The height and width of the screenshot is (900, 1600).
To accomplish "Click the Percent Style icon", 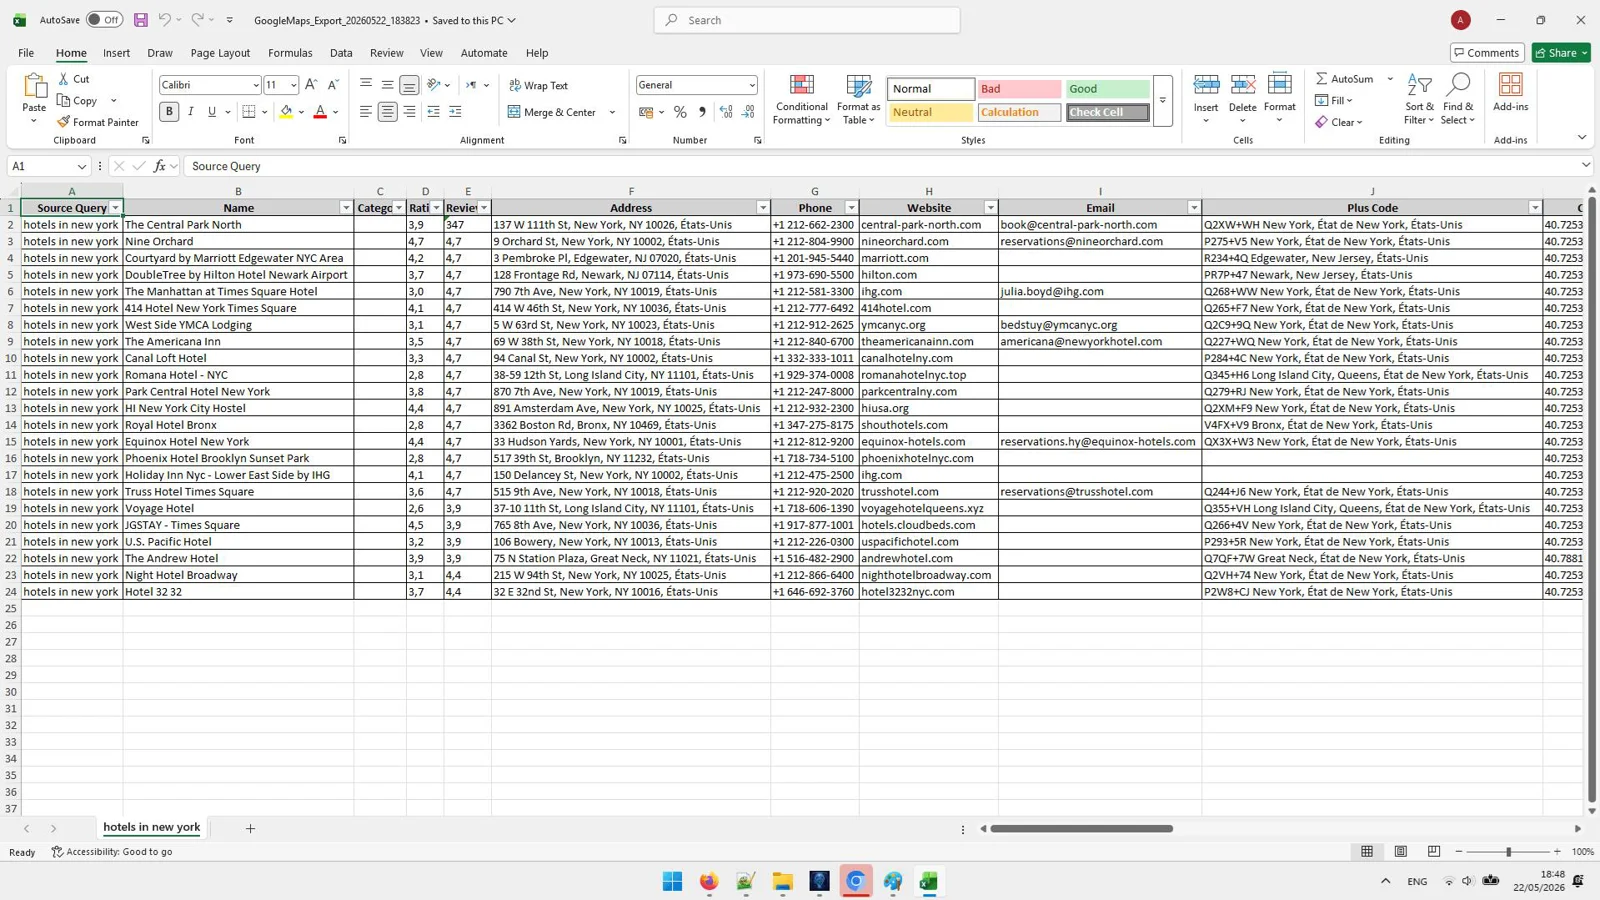I will coord(680,112).
